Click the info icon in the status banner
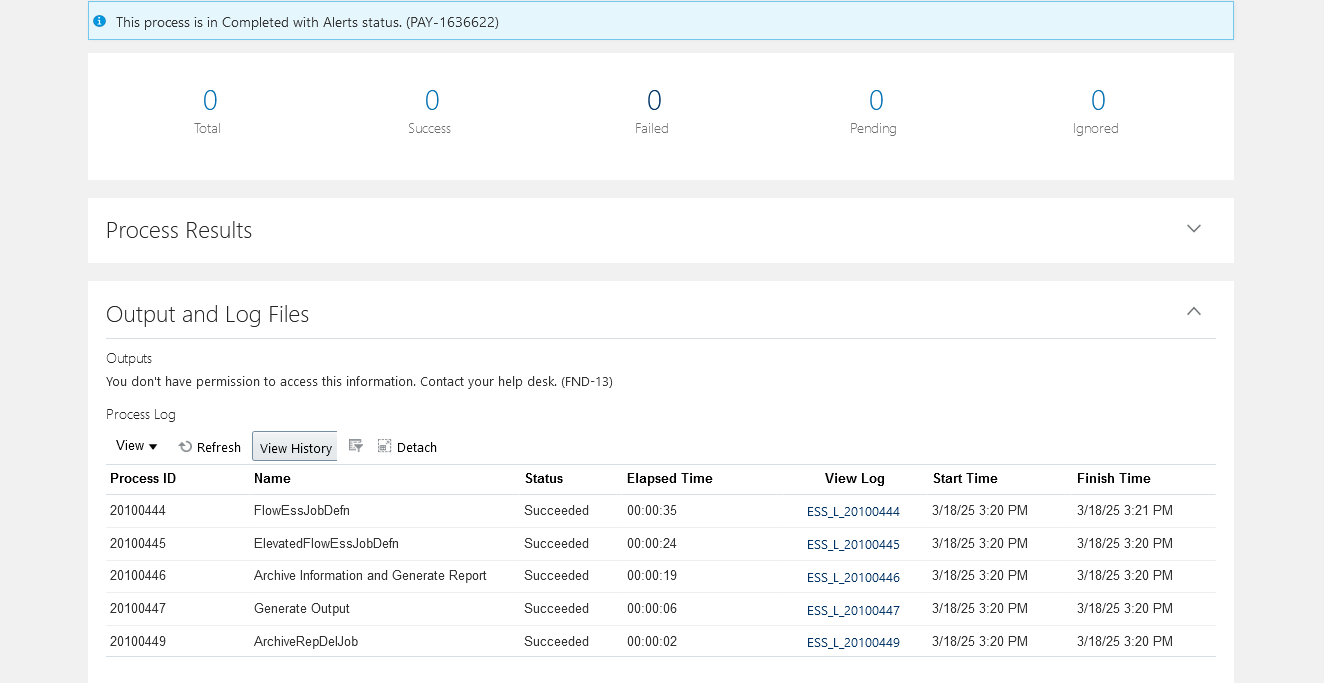Screen dimensions: 1324x683 100,21
